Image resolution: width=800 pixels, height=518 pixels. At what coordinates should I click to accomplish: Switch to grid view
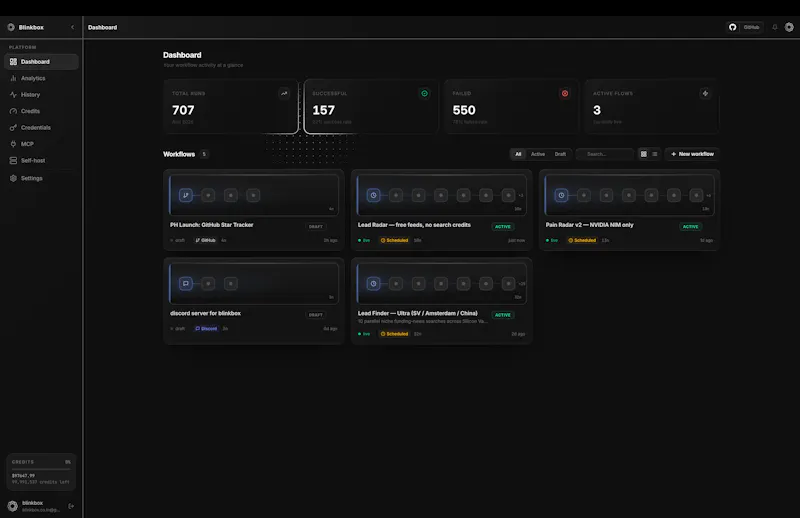[x=644, y=154]
